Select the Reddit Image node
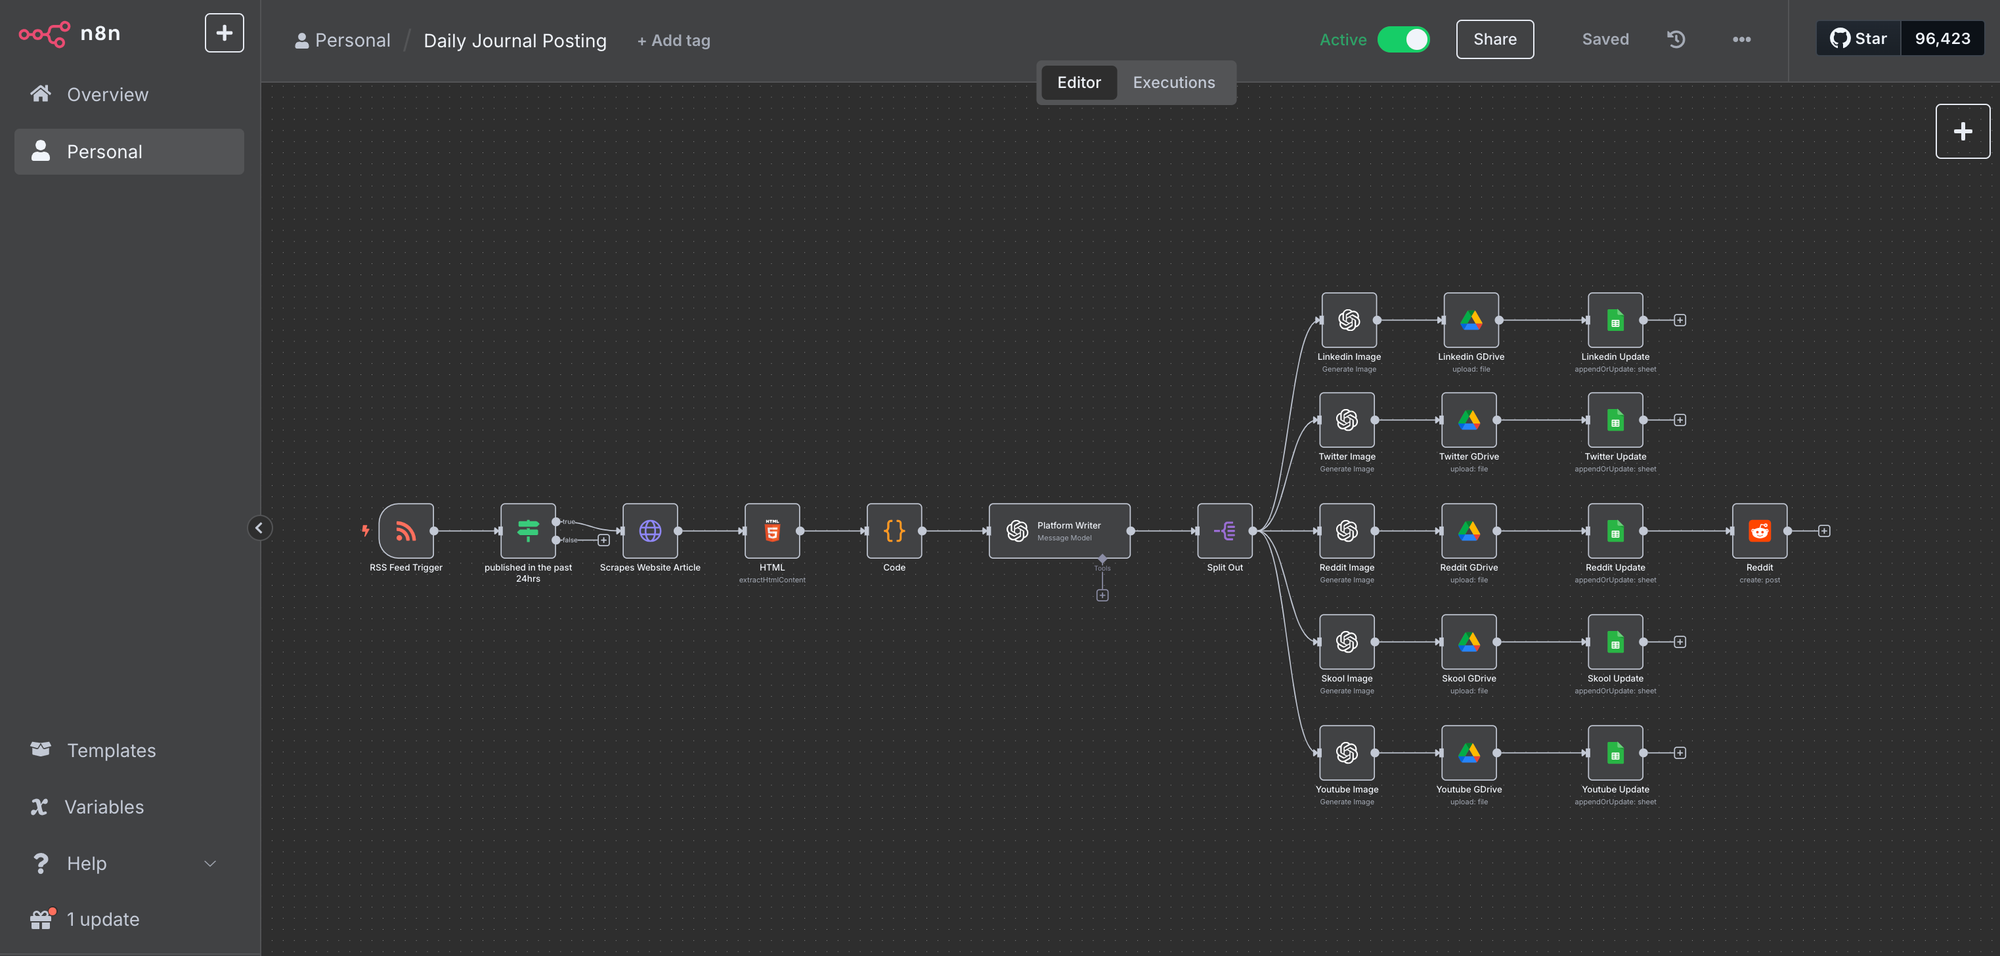Viewport: 2000px width, 956px height. [1347, 530]
